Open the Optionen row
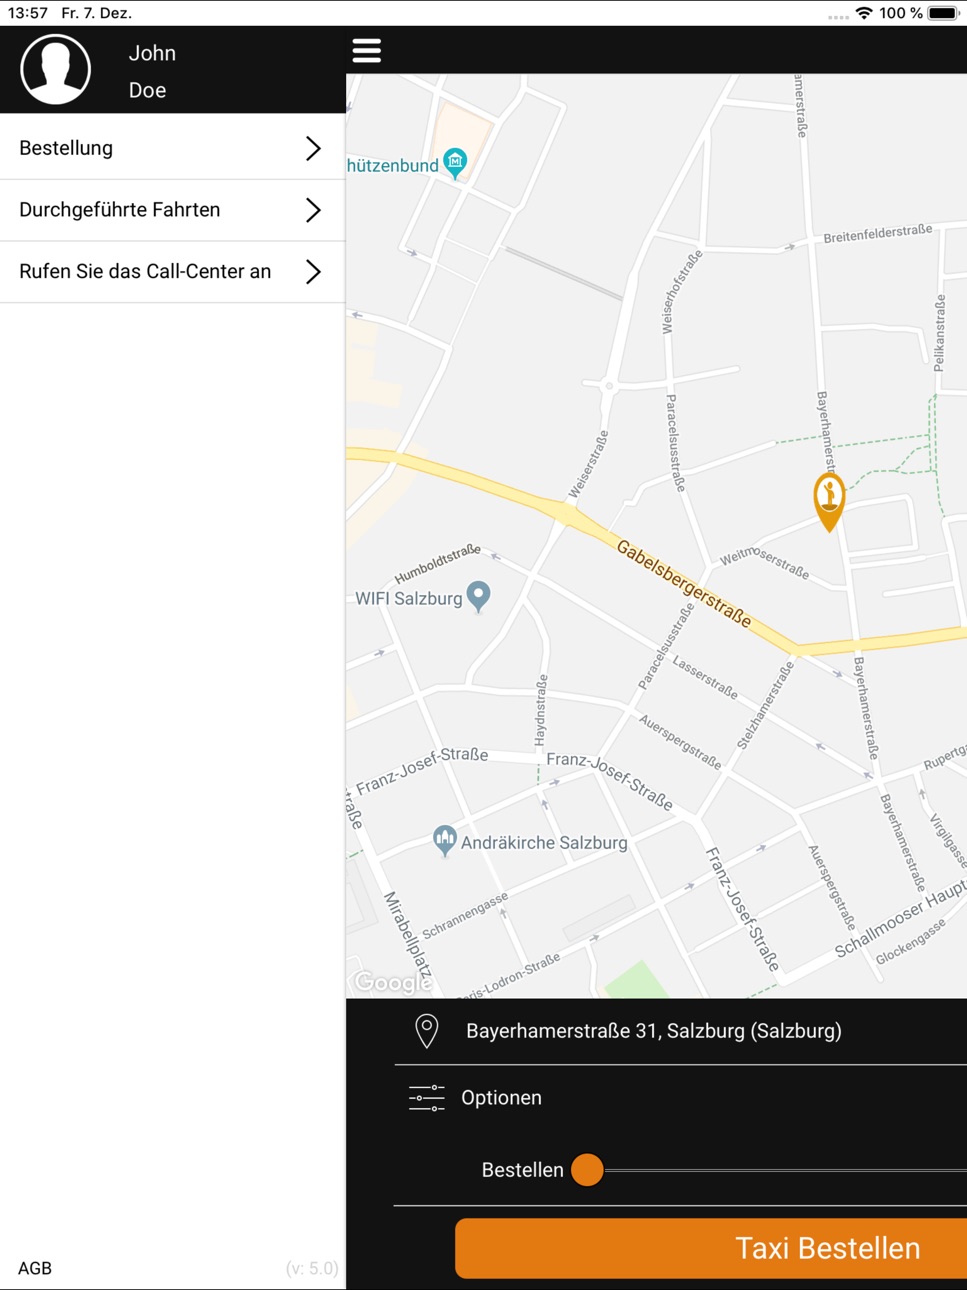The height and width of the screenshot is (1290, 967). click(x=680, y=1098)
